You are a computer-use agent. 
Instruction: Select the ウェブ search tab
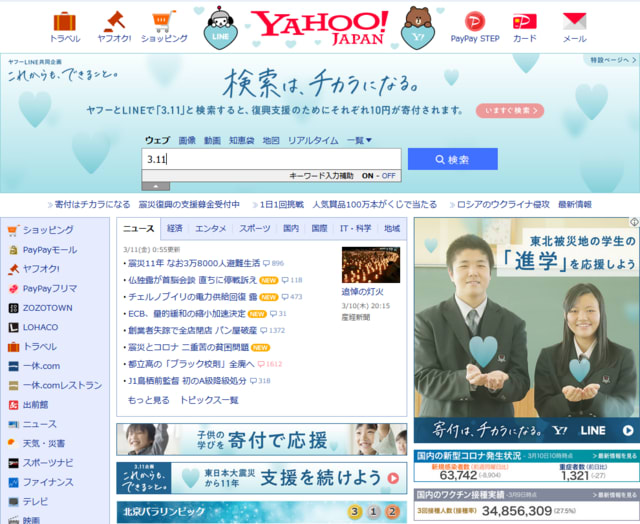pos(157,140)
